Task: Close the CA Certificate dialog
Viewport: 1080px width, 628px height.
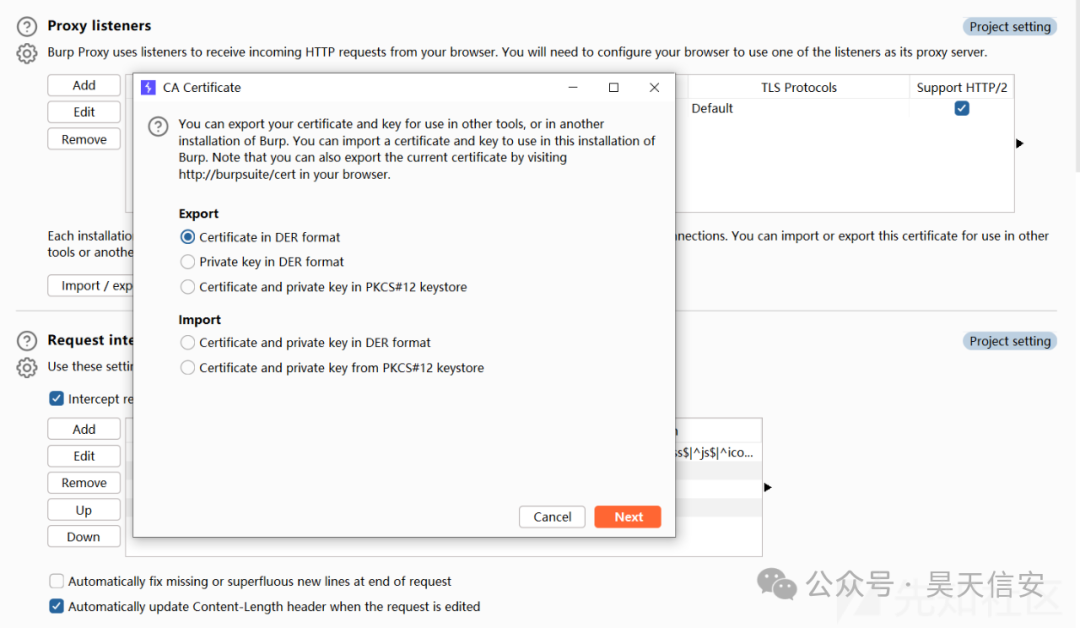Action: (654, 87)
